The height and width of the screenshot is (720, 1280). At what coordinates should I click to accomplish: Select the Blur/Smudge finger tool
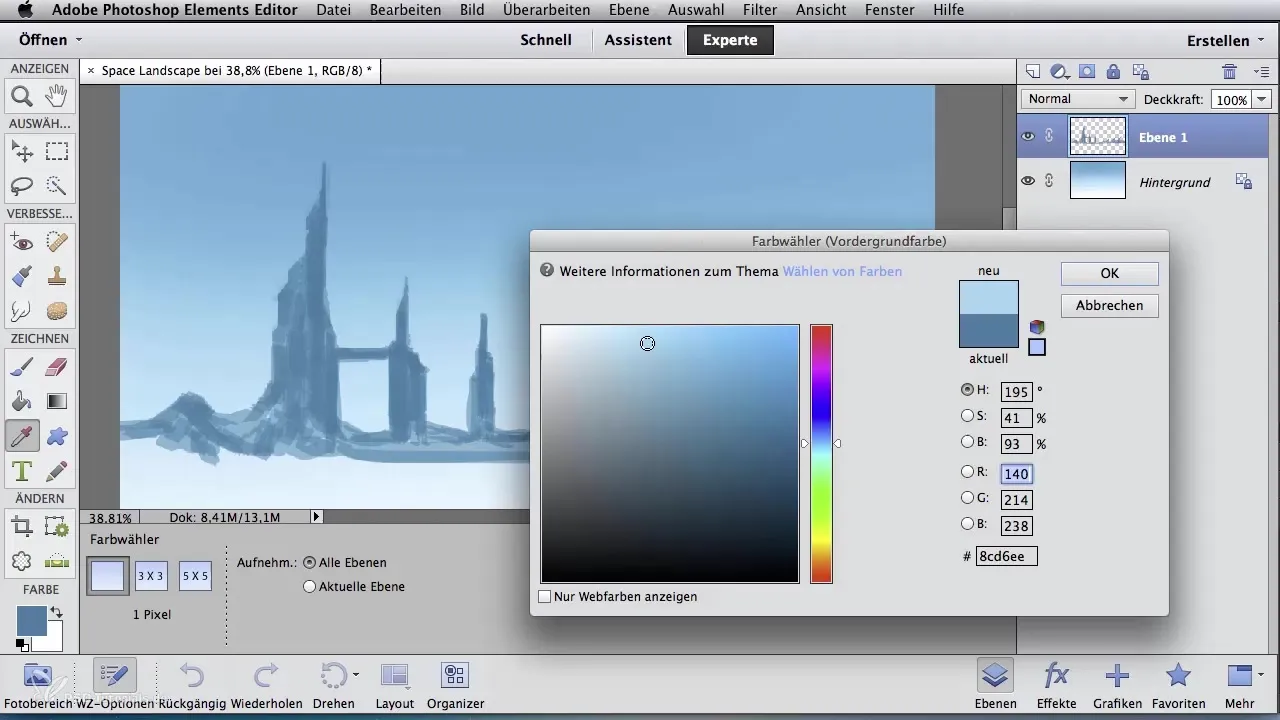coord(21,310)
